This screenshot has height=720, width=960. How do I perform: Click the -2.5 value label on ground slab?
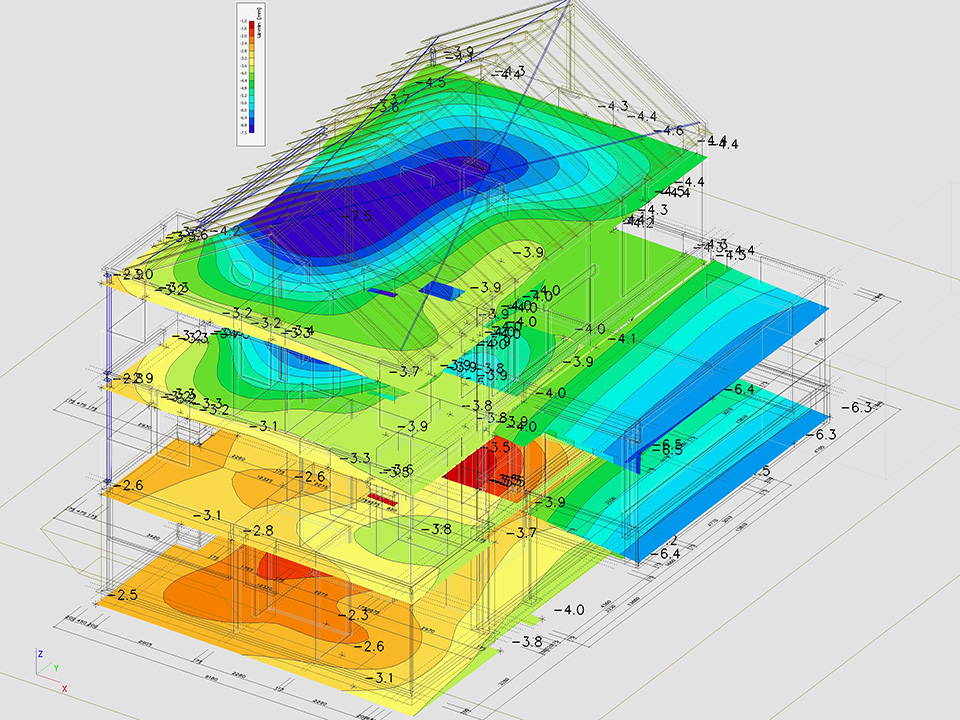125,595
